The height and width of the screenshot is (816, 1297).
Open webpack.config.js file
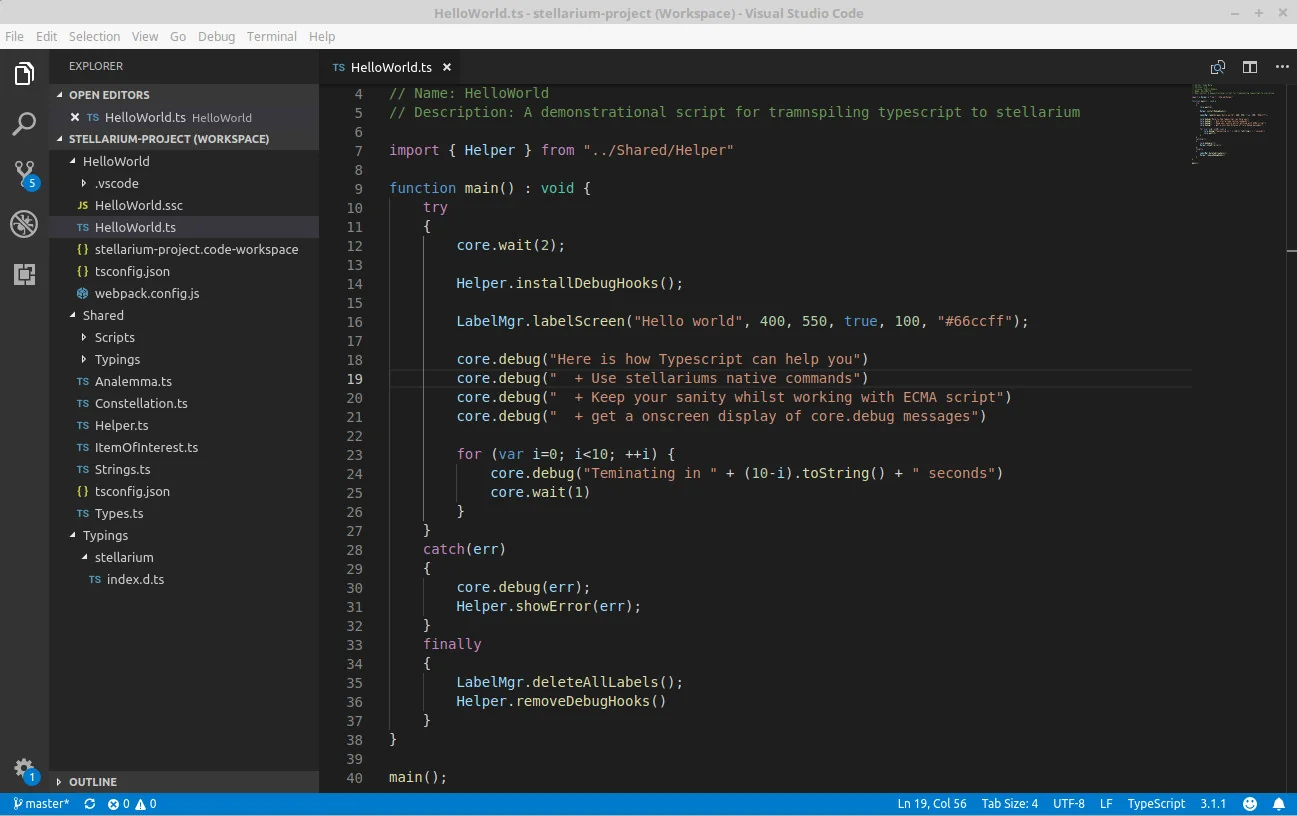184,293
